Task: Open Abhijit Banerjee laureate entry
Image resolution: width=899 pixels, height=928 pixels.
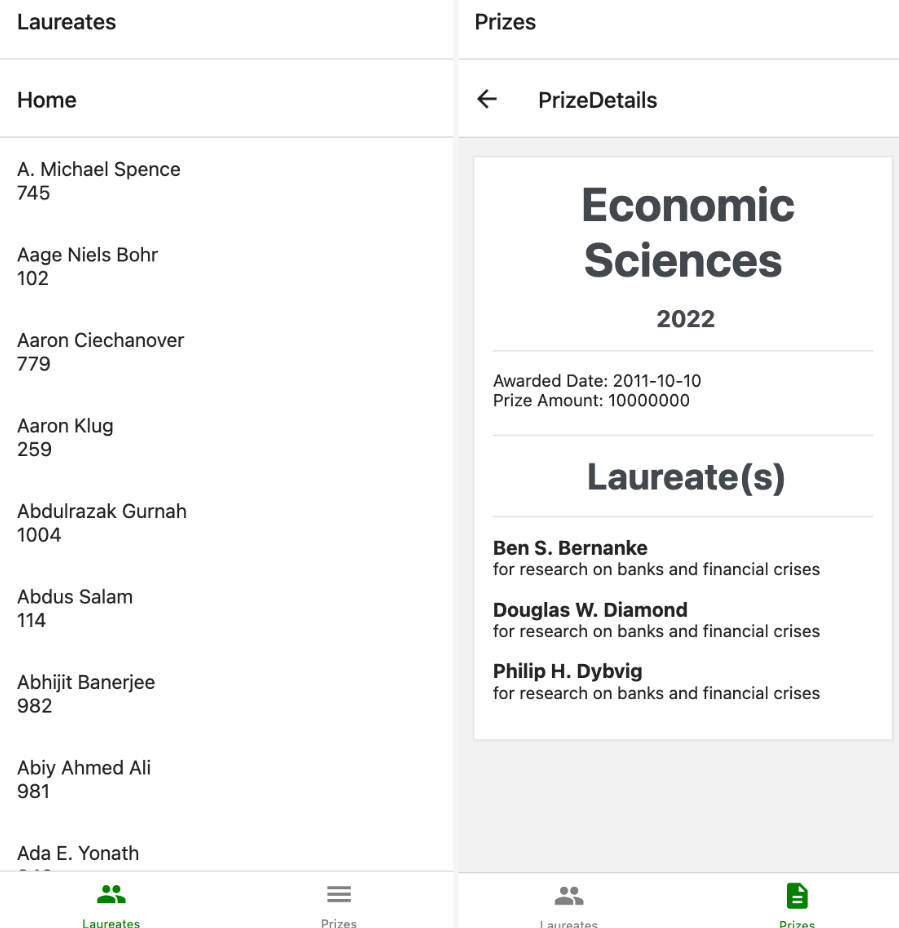Action: (86, 693)
